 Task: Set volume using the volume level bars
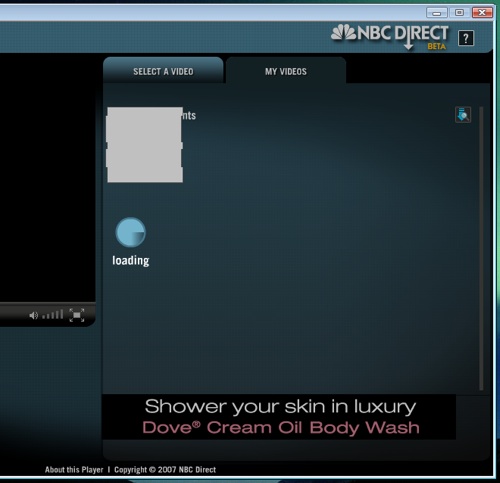[53, 314]
